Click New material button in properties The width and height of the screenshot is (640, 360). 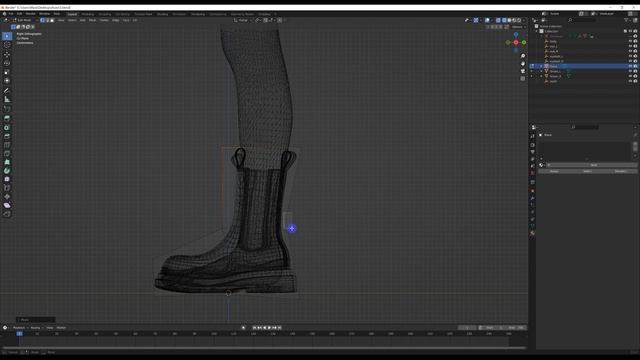[x=593, y=165]
